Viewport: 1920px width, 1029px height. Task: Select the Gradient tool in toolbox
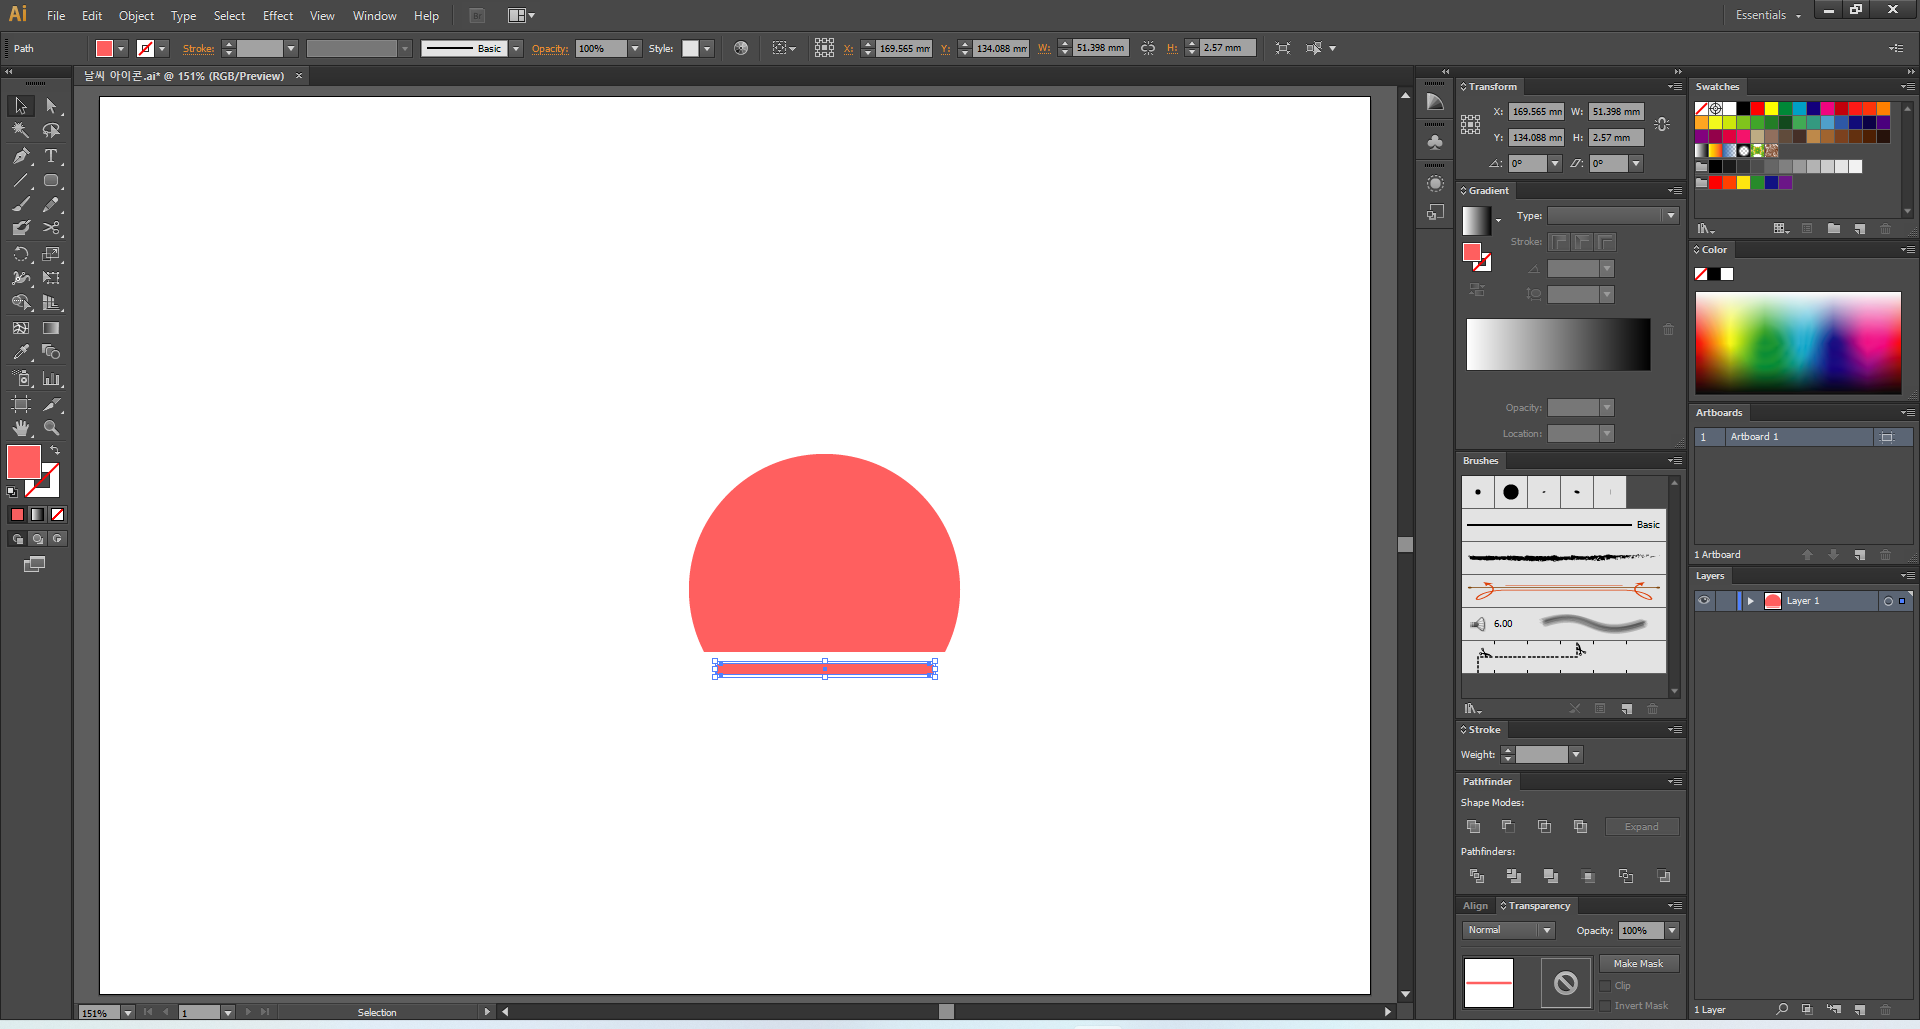51,328
